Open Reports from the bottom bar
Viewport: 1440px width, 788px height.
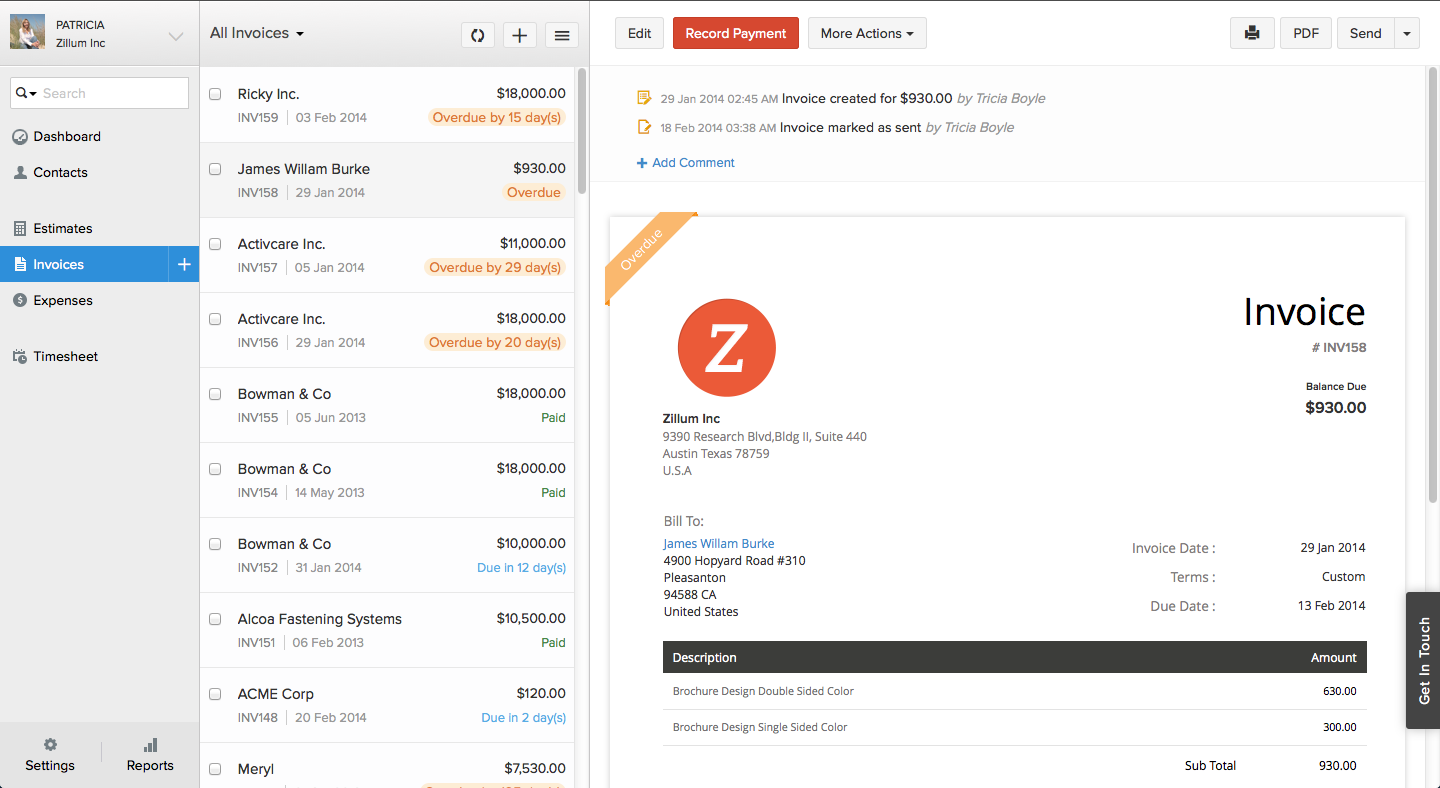[x=150, y=754]
